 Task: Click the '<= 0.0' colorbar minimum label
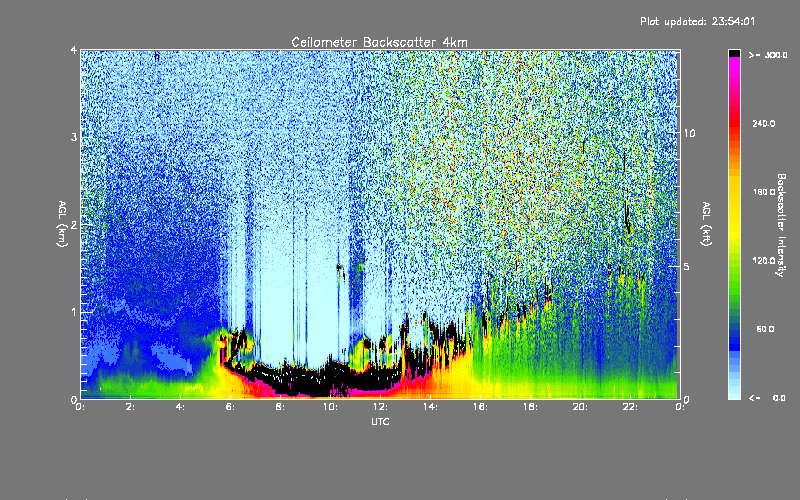(767, 398)
